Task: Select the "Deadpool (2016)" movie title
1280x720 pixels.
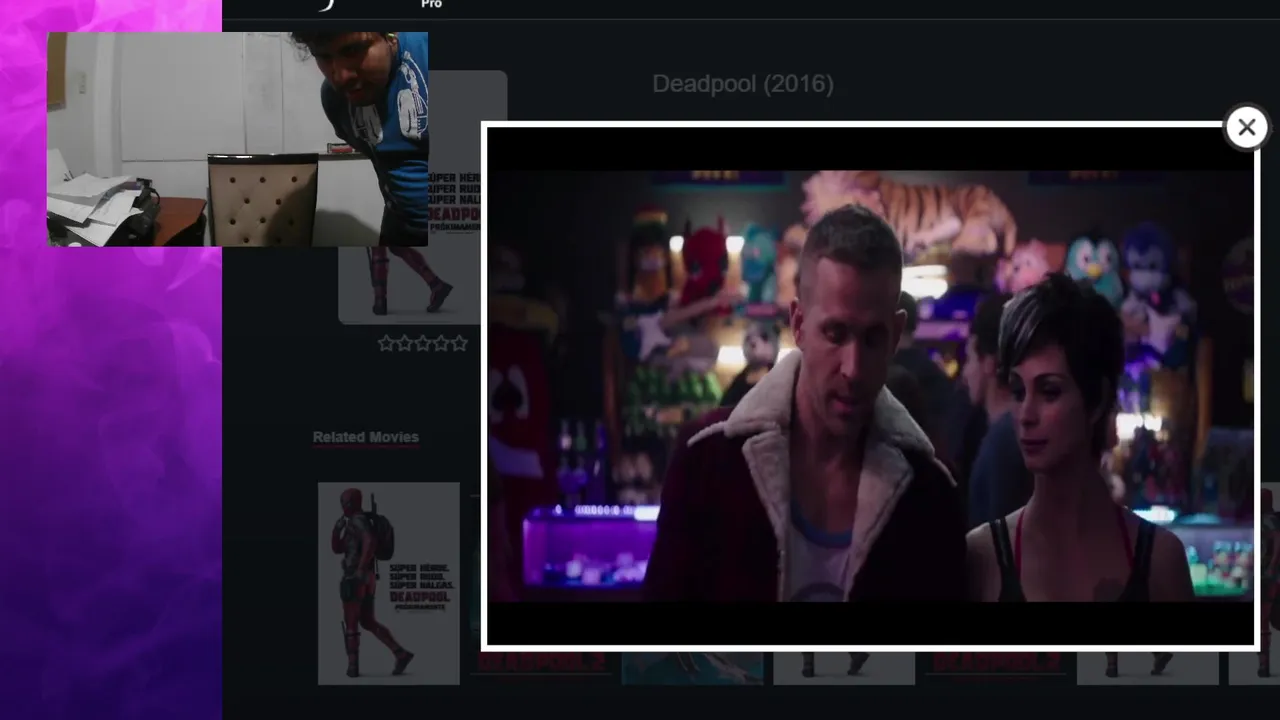Action: 743,84
